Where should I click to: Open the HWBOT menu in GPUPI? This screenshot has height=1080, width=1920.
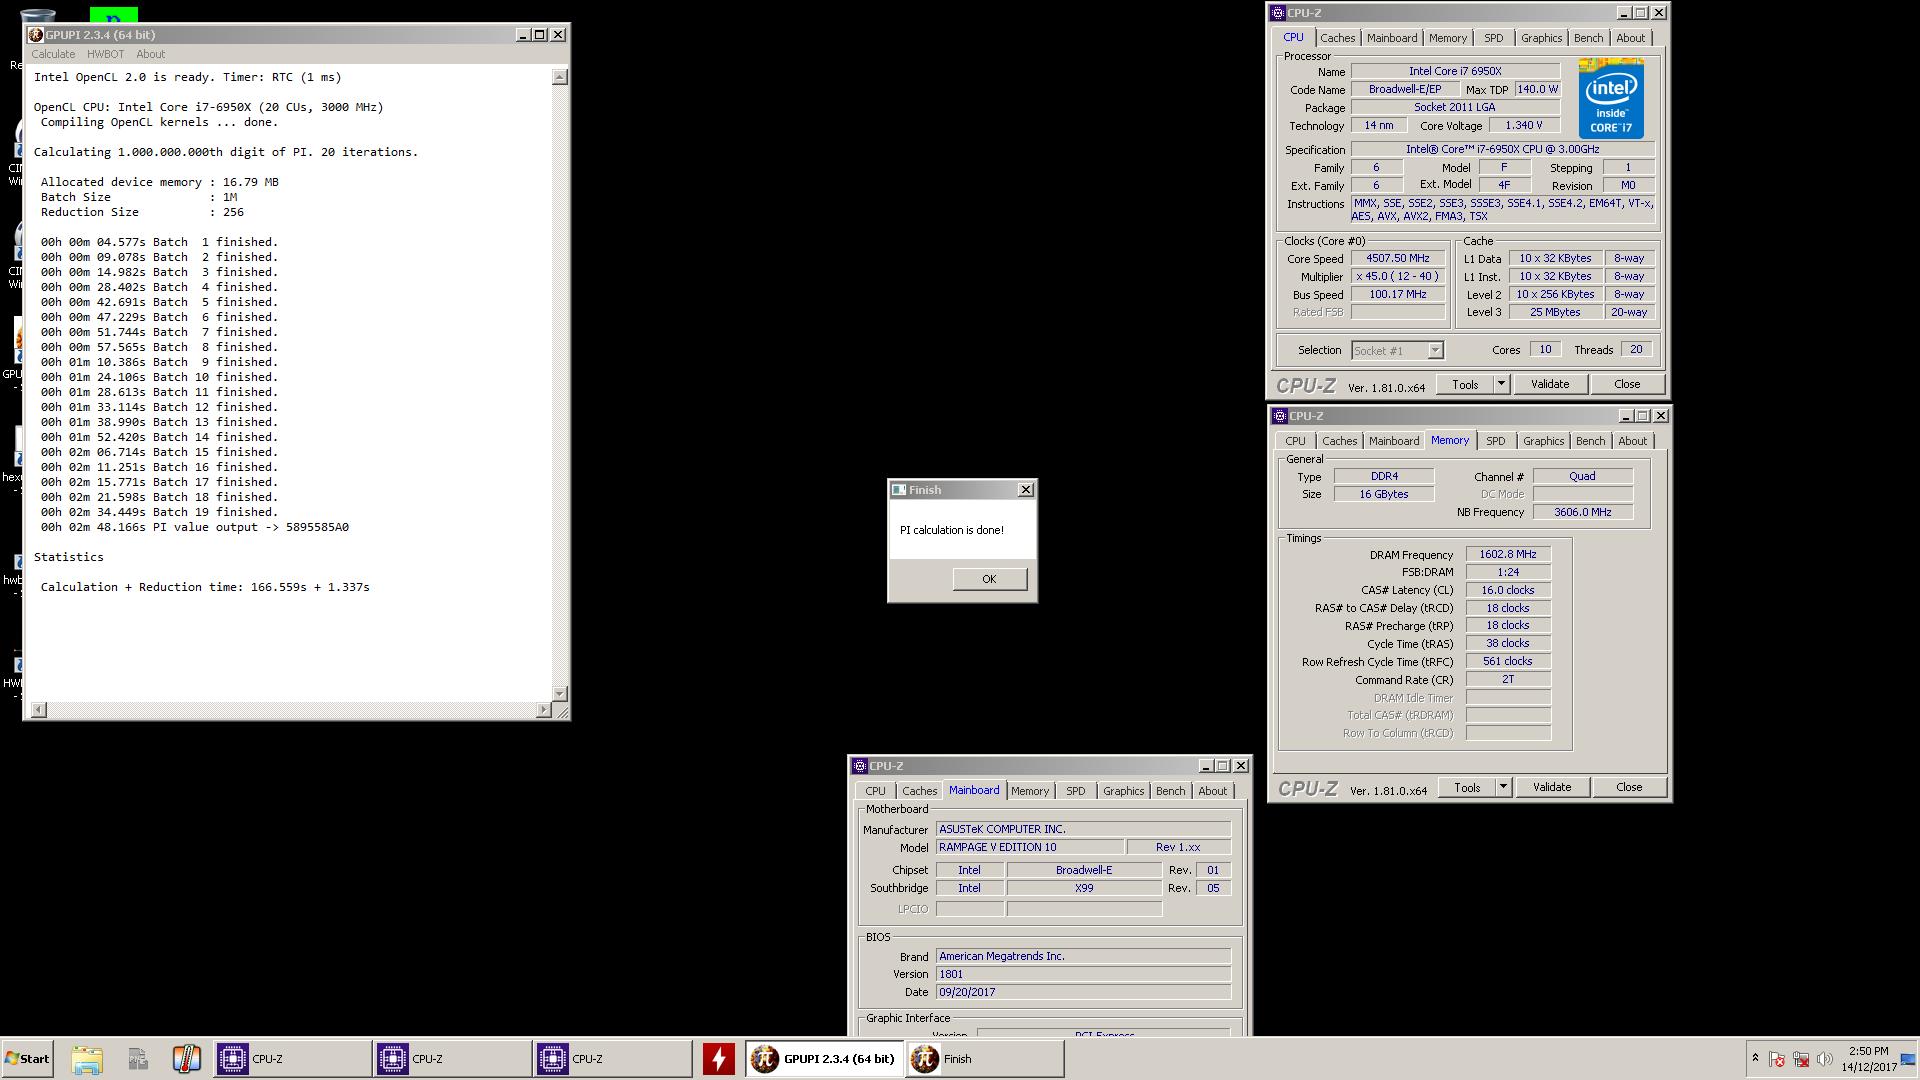click(x=105, y=54)
